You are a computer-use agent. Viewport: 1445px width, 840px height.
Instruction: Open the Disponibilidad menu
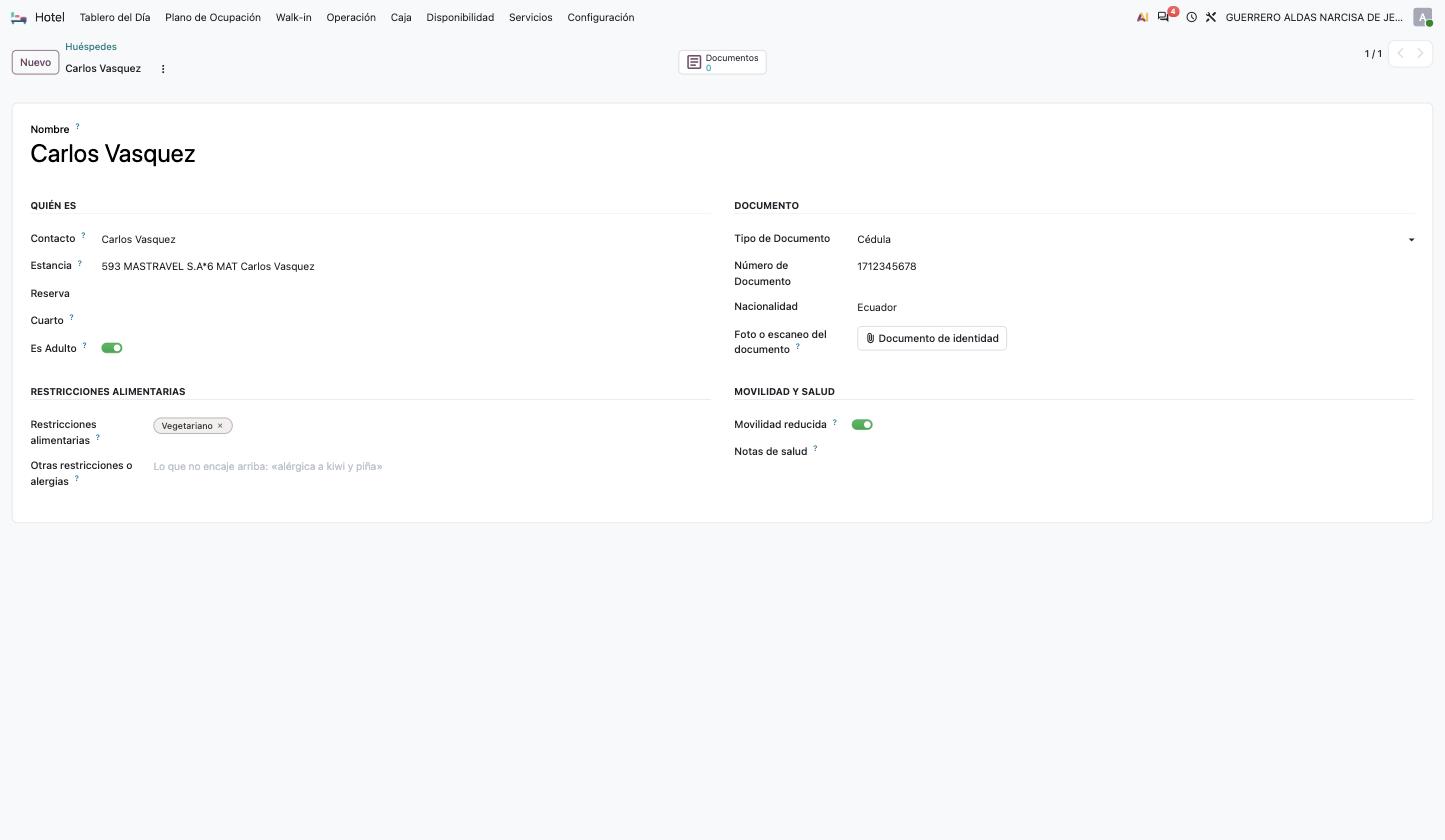point(460,17)
